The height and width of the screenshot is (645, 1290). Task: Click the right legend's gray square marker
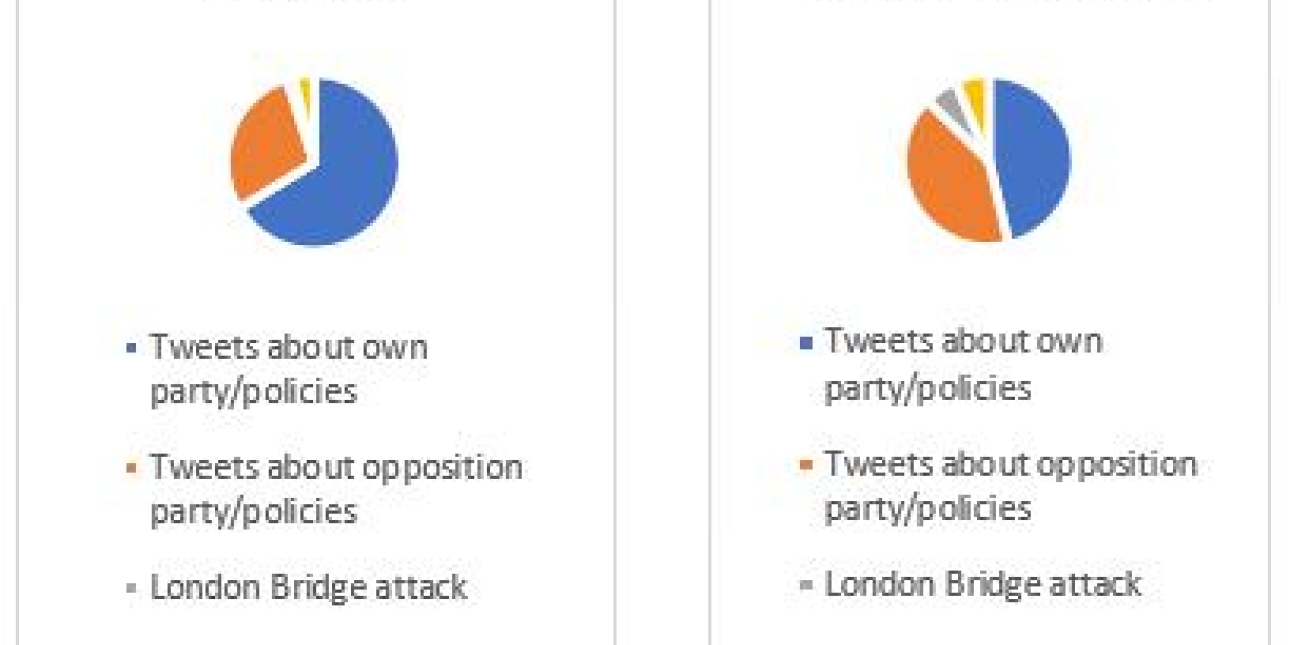tap(805, 585)
